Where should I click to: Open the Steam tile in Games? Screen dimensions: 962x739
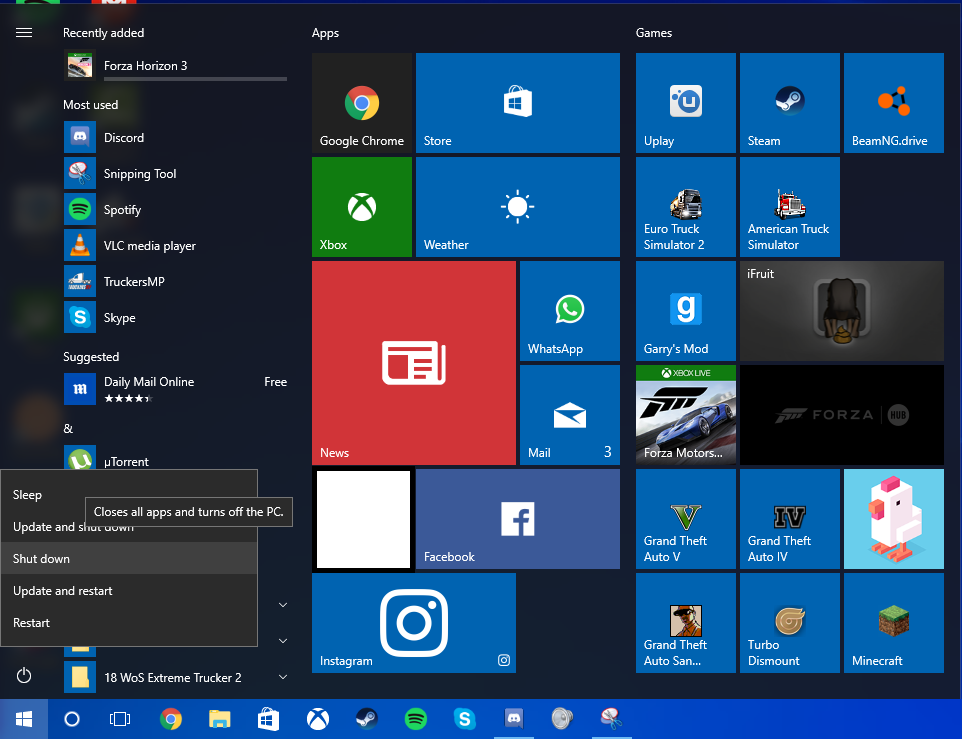tap(789, 103)
